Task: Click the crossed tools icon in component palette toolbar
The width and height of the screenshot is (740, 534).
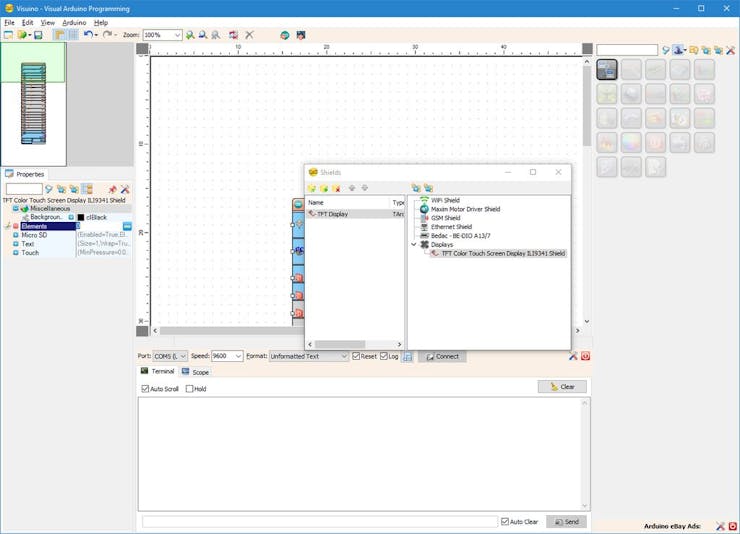Action: tap(731, 50)
